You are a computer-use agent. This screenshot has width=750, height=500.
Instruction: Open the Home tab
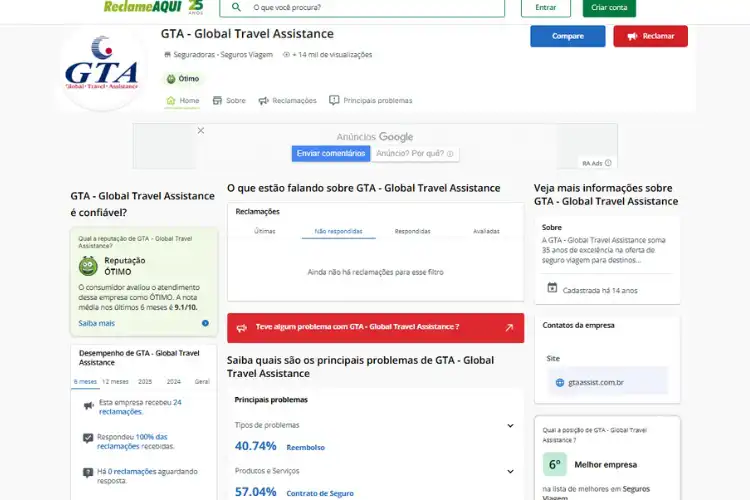pos(182,100)
